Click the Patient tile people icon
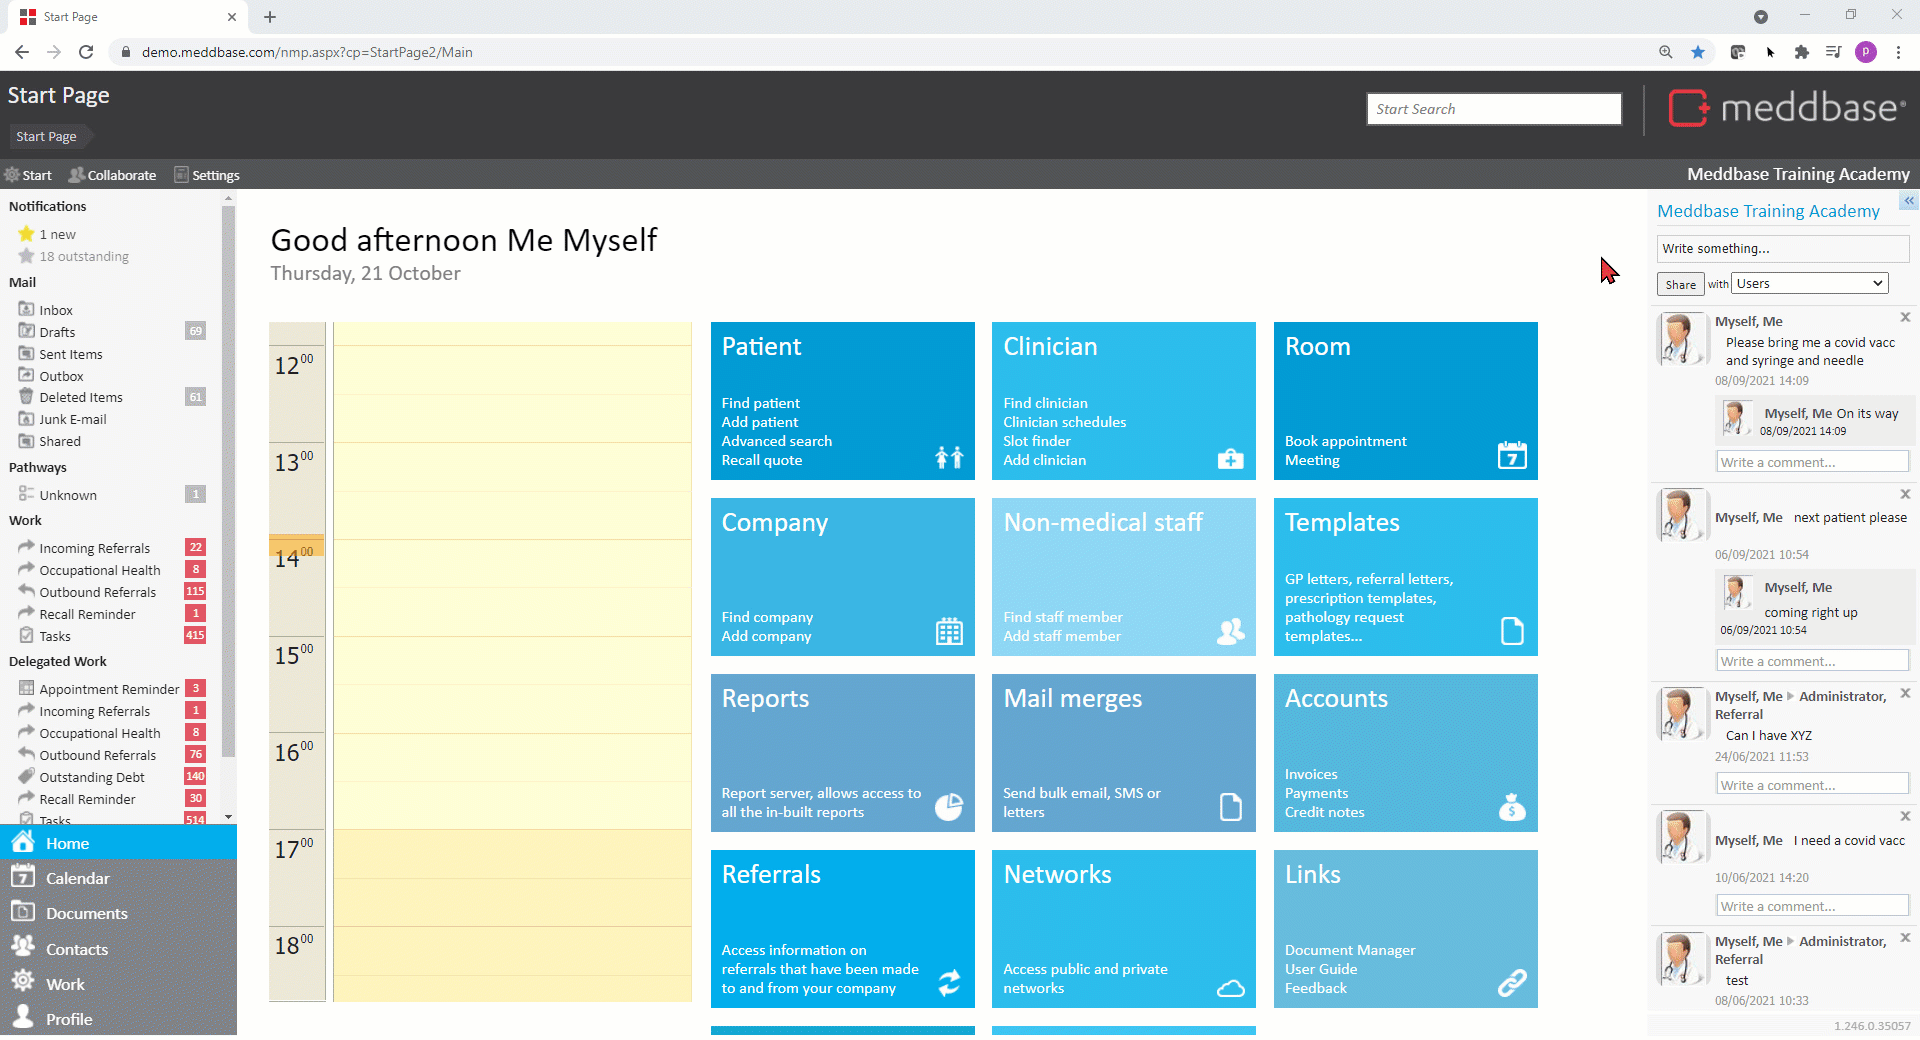The width and height of the screenshot is (1920, 1040). click(x=948, y=458)
